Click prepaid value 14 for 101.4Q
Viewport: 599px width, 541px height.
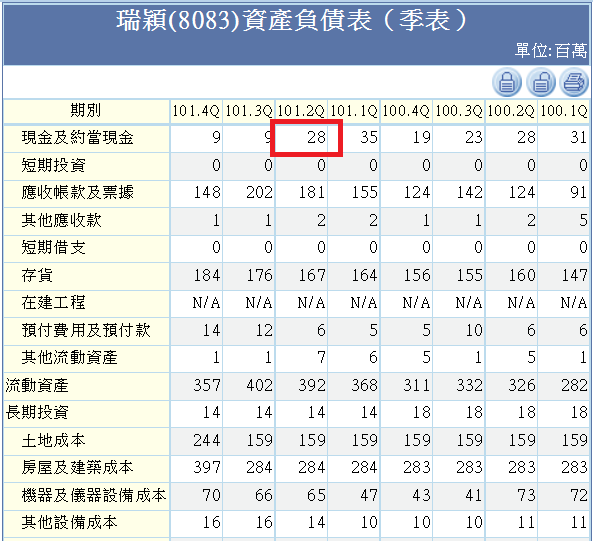[x=212, y=330]
